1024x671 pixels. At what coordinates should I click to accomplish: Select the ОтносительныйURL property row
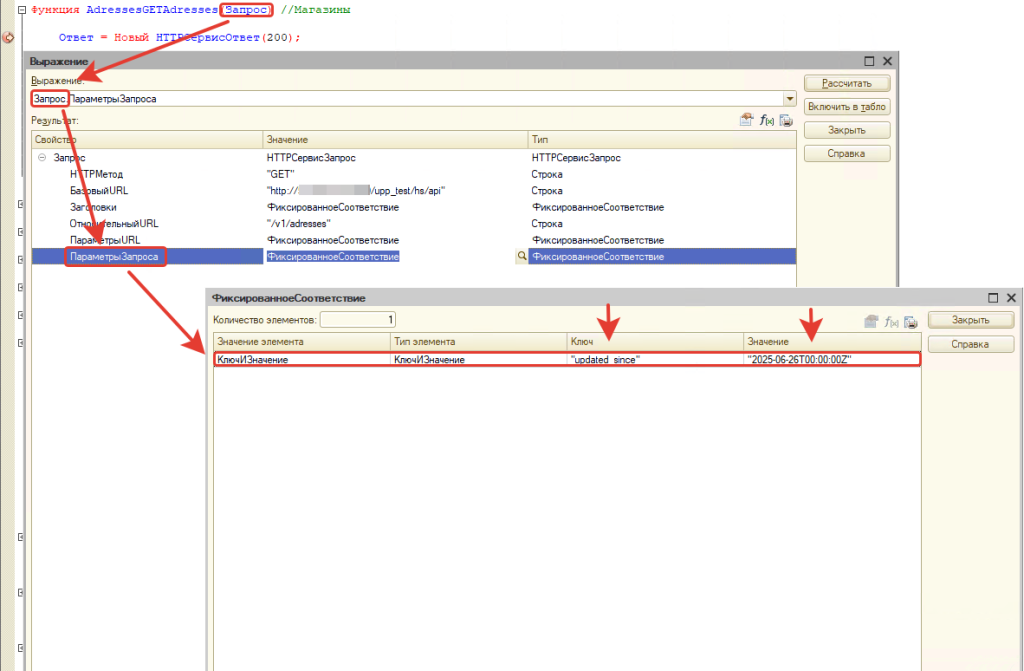point(114,224)
